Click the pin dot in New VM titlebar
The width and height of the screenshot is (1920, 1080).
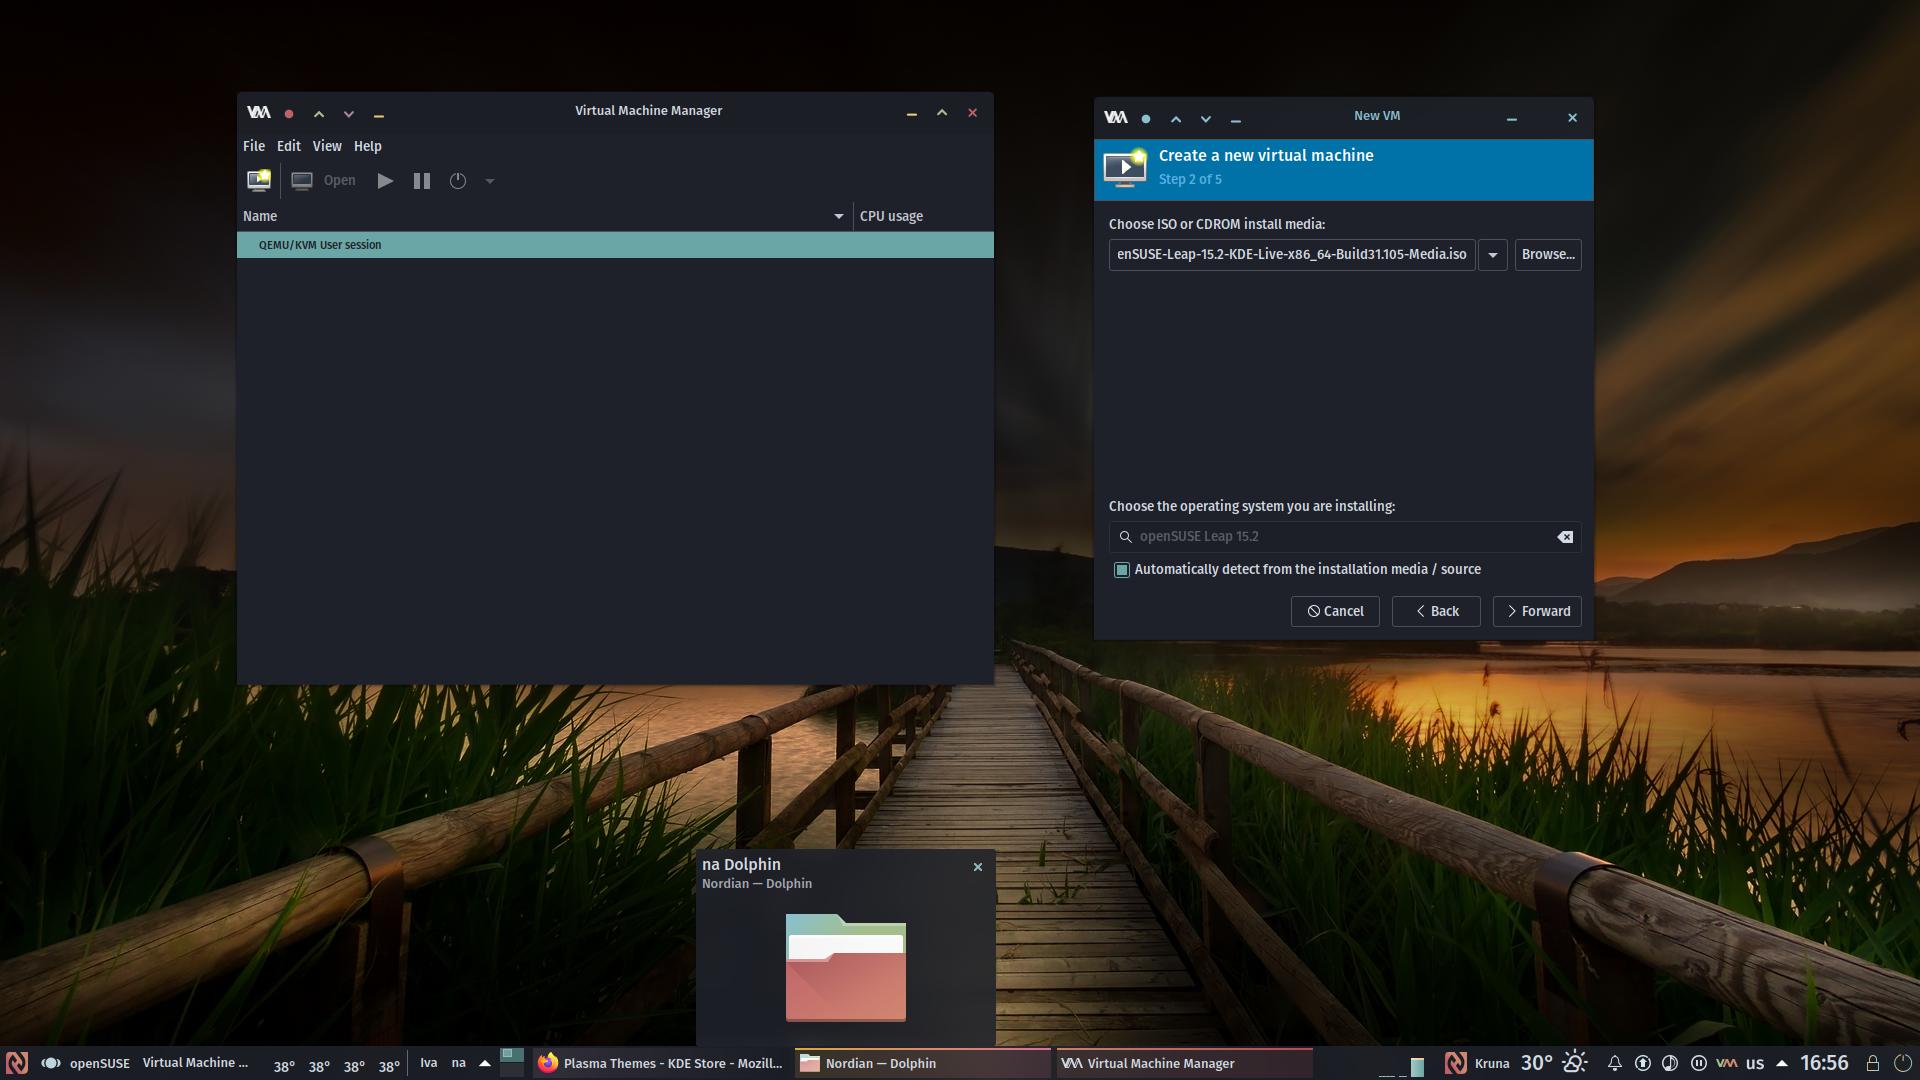1146,119
